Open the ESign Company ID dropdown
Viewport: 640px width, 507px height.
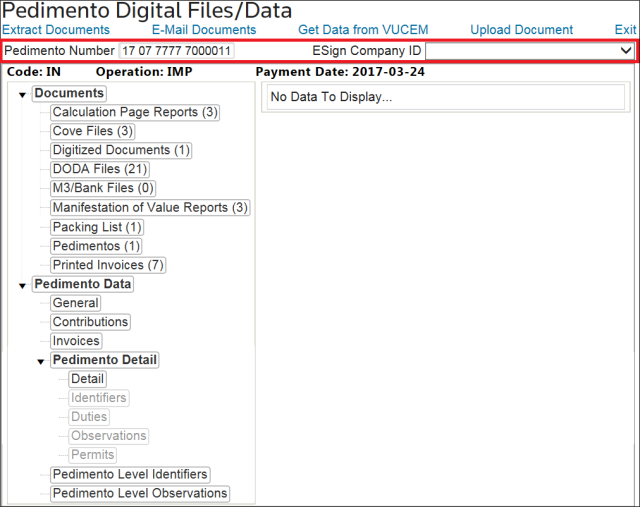[x=530, y=51]
